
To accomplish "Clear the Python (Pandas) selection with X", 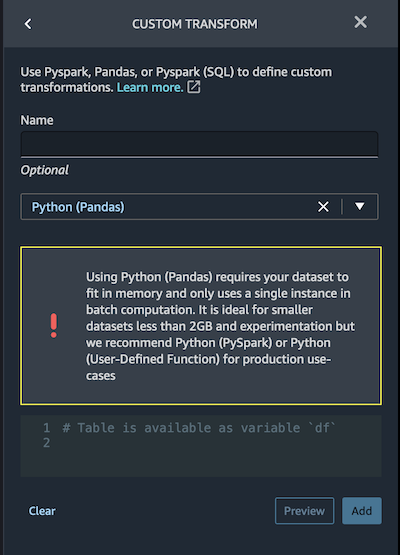I will click(323, 207).
